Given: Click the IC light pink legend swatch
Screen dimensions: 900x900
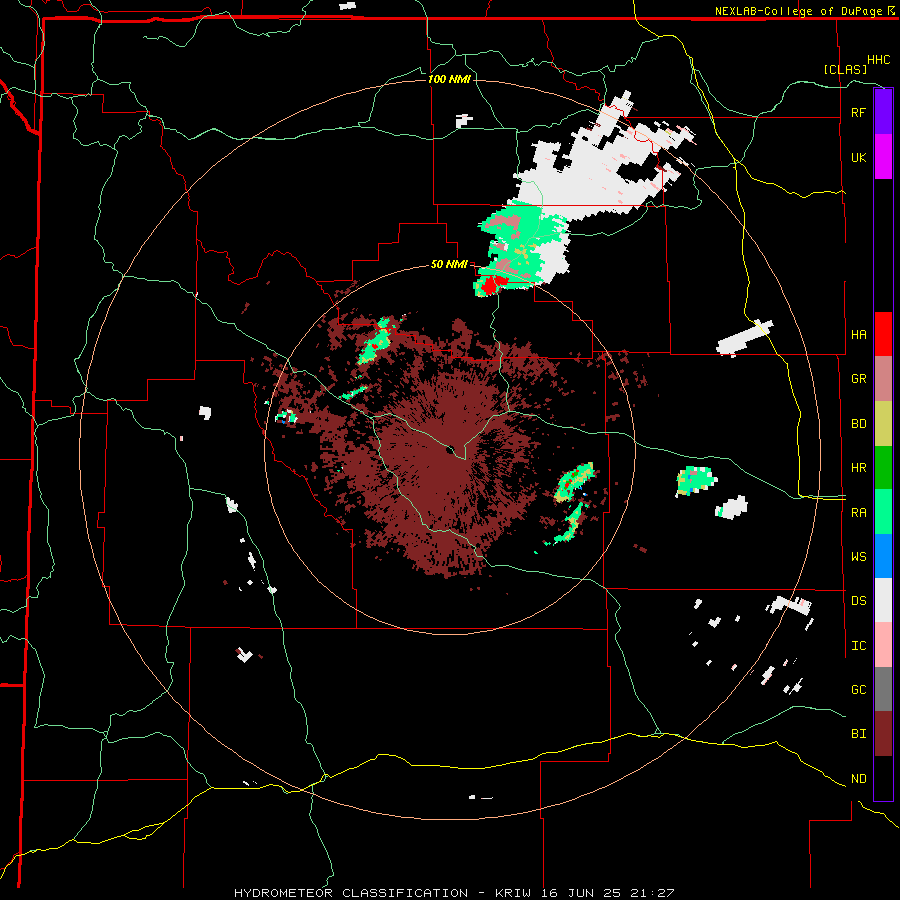Looking at the screenshot, I should 883,645.
